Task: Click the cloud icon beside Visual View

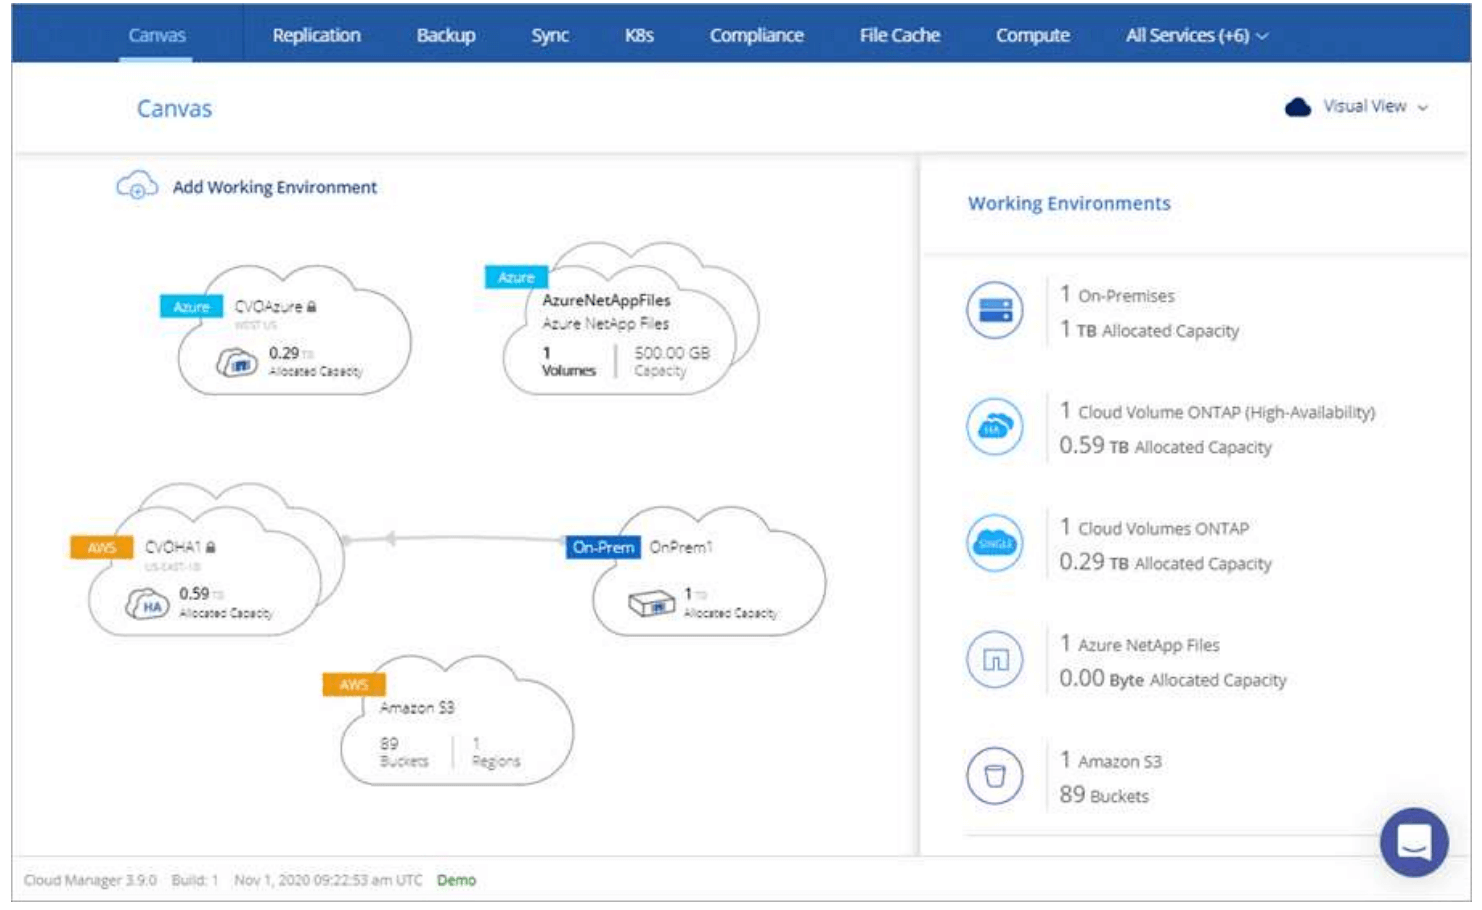Action: click(1298, 107)
